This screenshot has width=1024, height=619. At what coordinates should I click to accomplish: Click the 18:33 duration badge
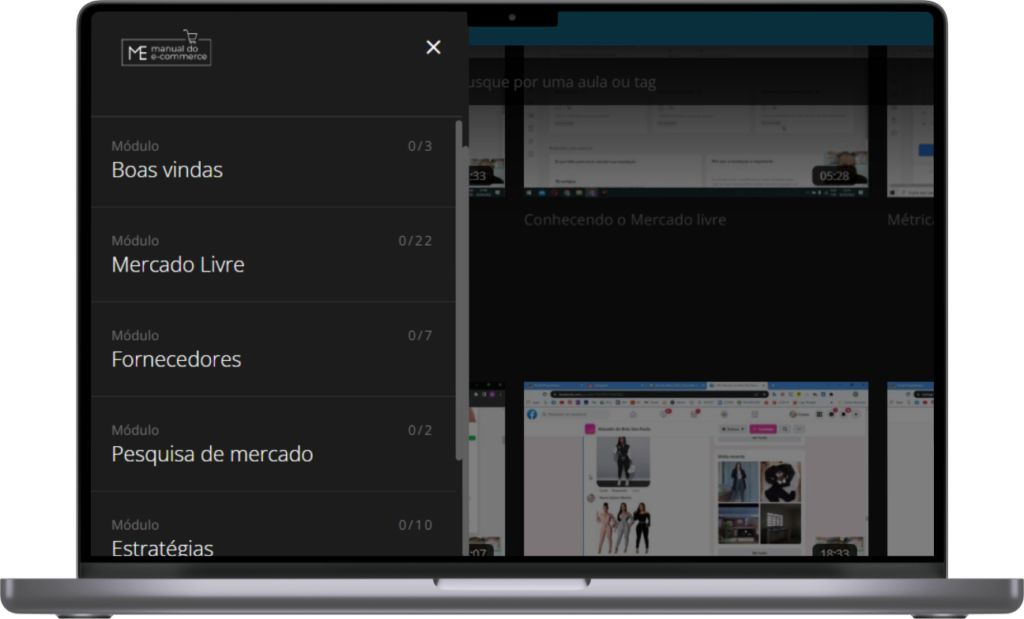[834, 553]
